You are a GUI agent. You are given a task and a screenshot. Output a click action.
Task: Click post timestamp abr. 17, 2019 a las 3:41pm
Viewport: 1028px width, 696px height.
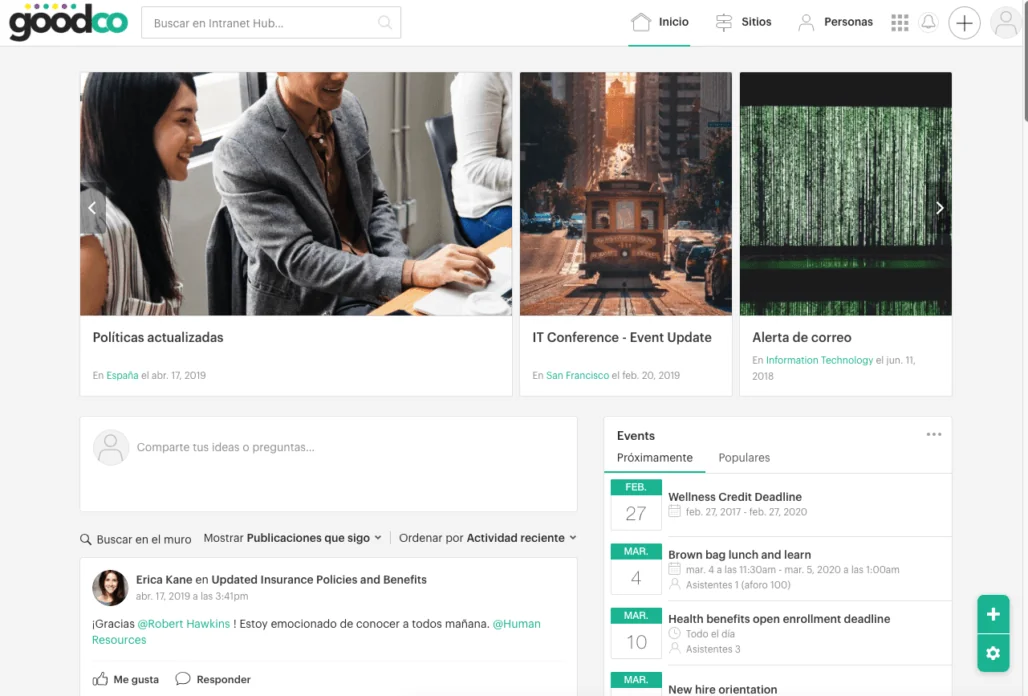tap(192, 596)
